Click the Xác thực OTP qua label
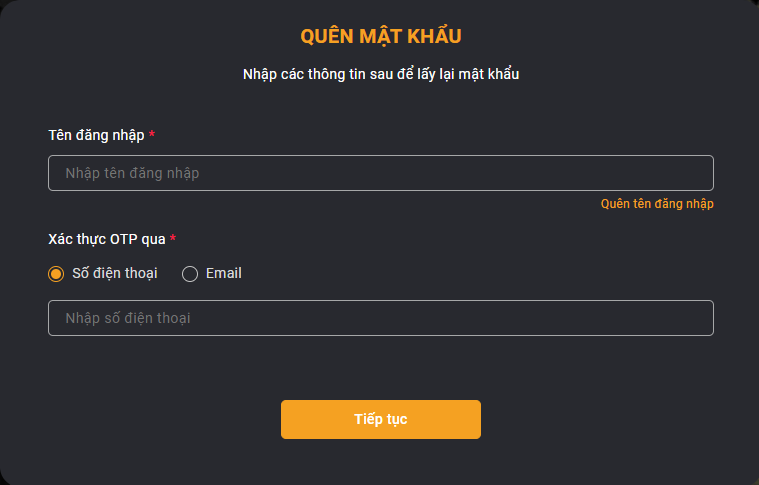Screen dimensions: 759x485 107,239
